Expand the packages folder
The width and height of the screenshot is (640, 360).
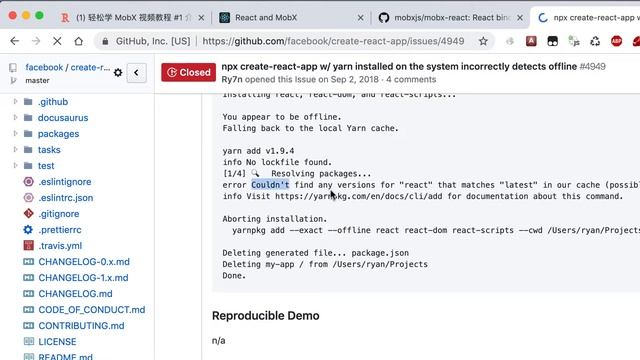click(x=16, y=133)
